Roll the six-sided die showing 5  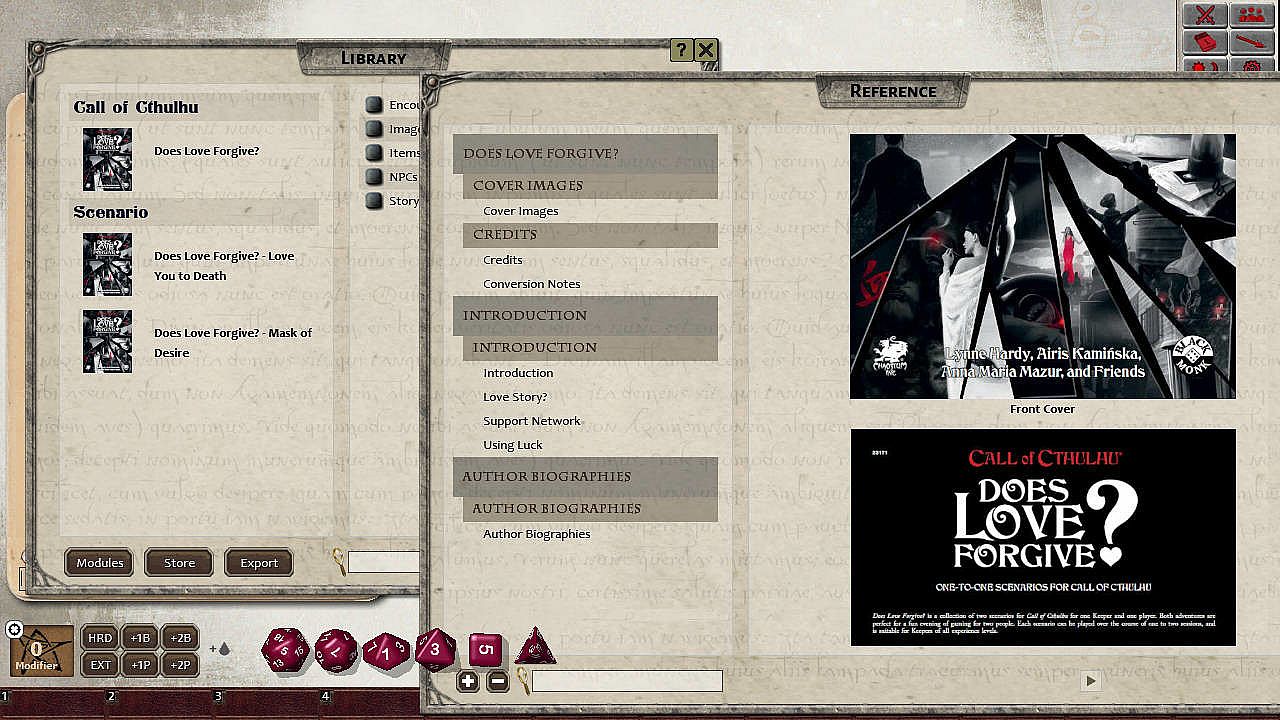[x=485, y=650]
